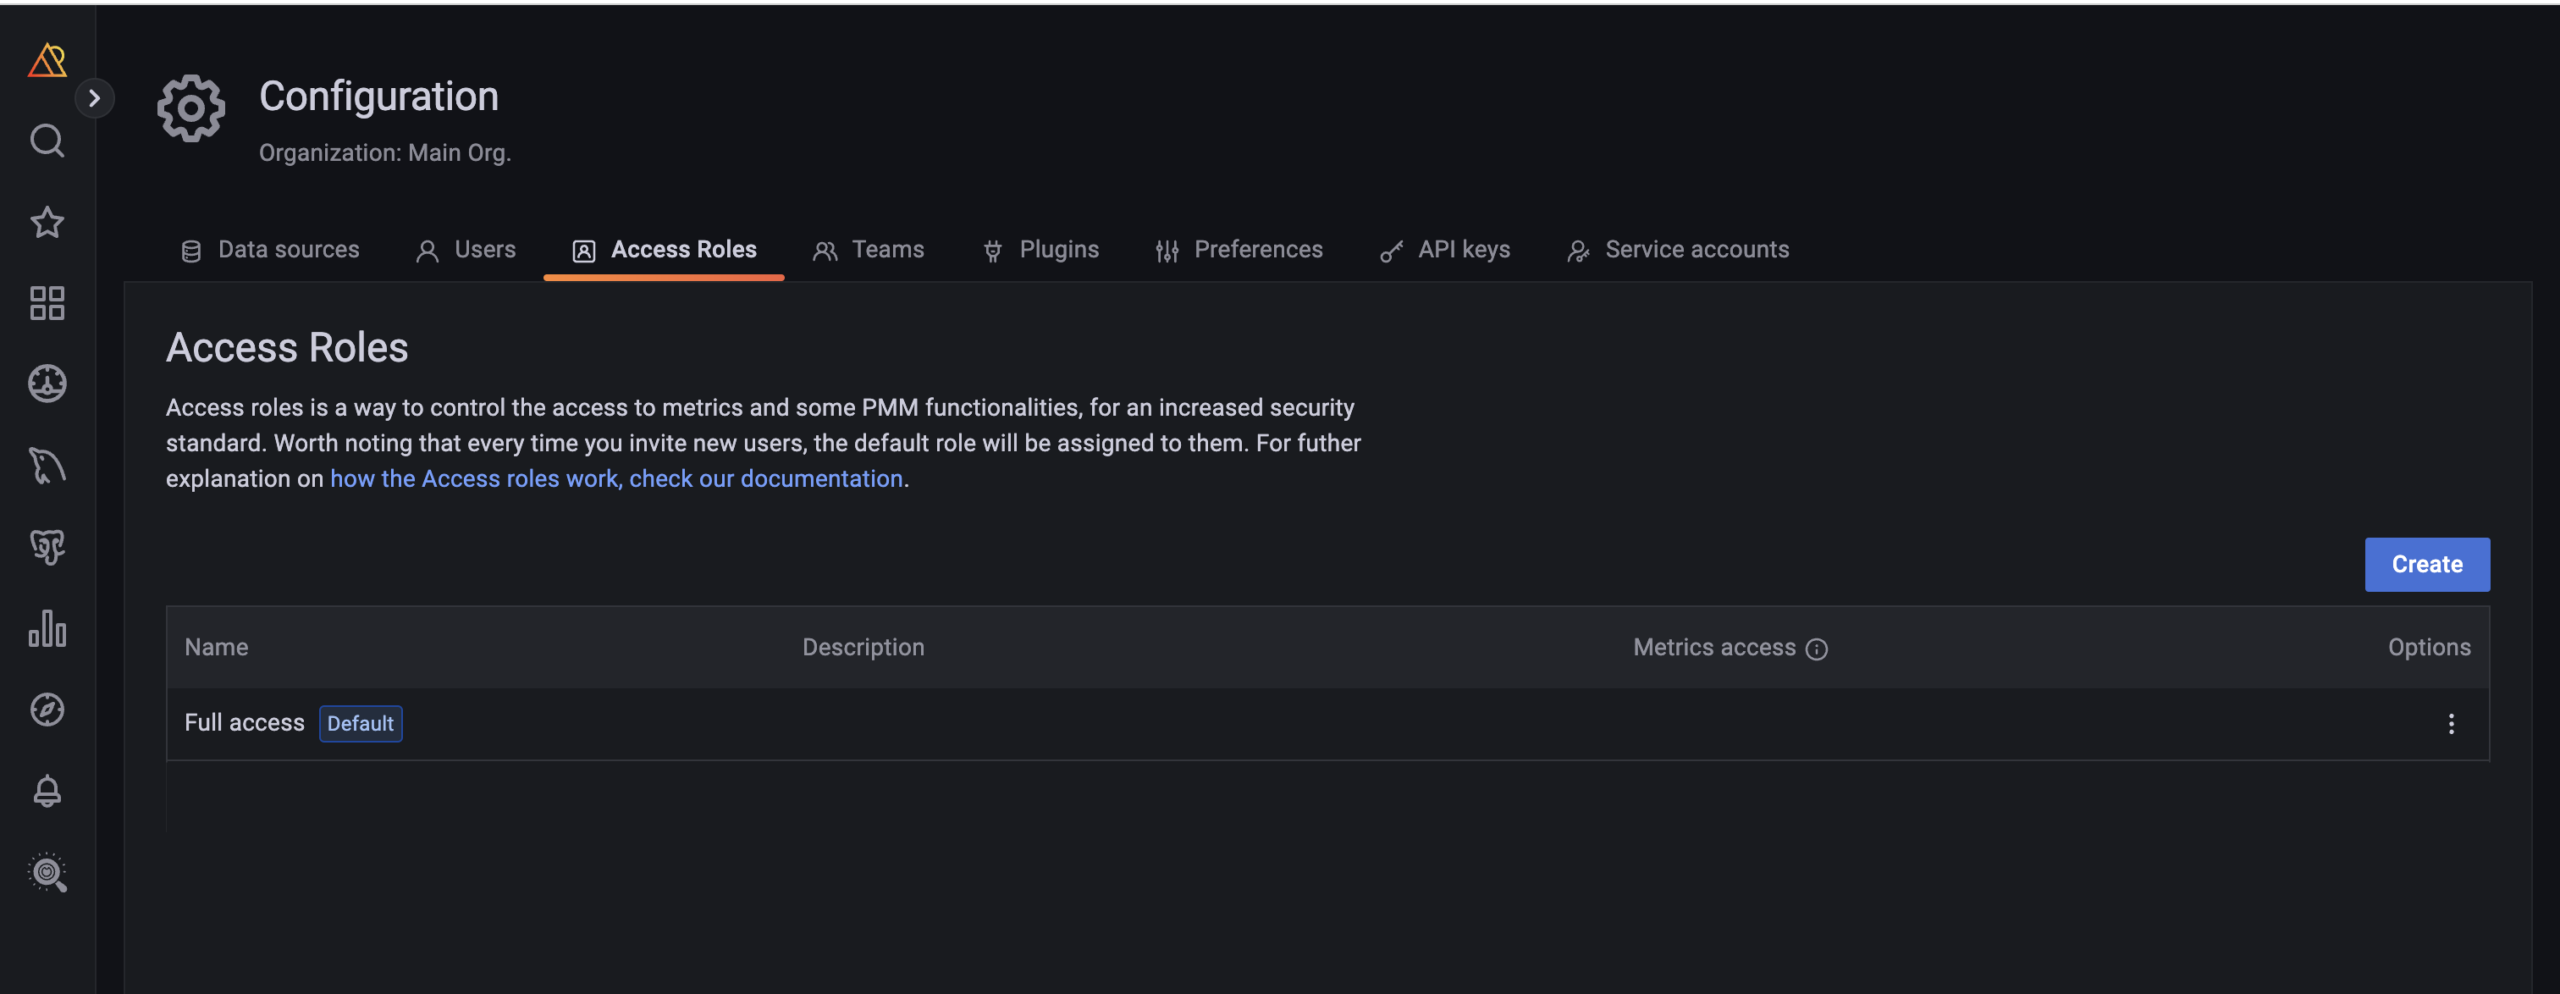
Task: Click the PMM home logo icon
Action: 47,61
